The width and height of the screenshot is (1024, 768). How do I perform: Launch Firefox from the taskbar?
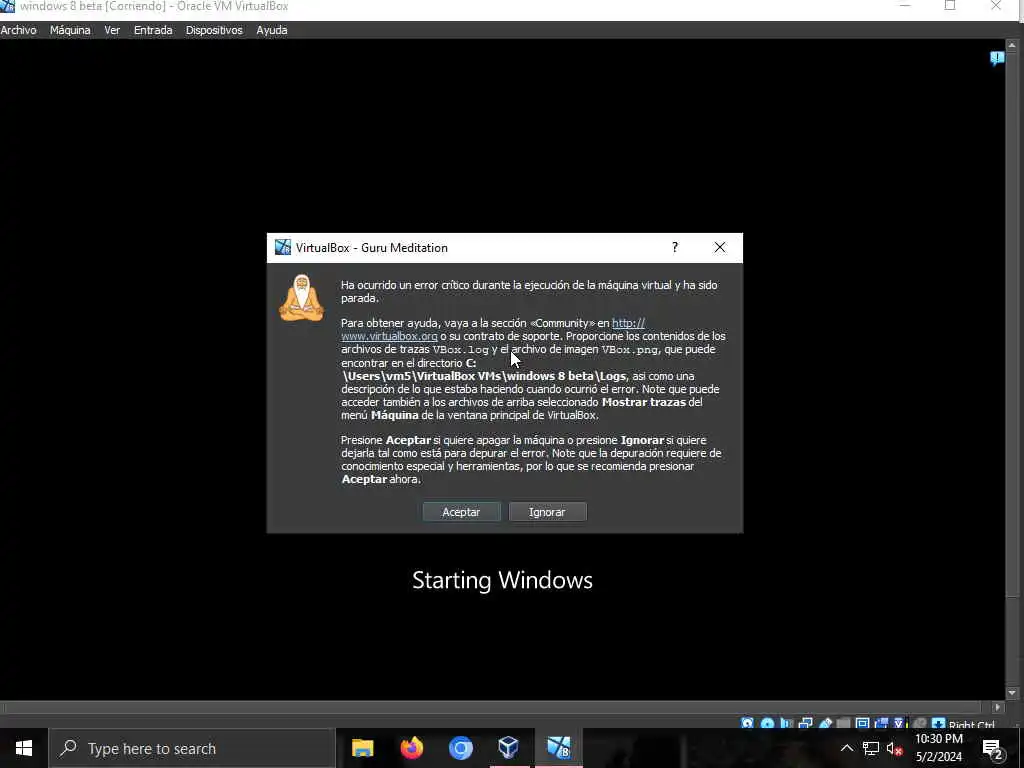click(411, 748)
